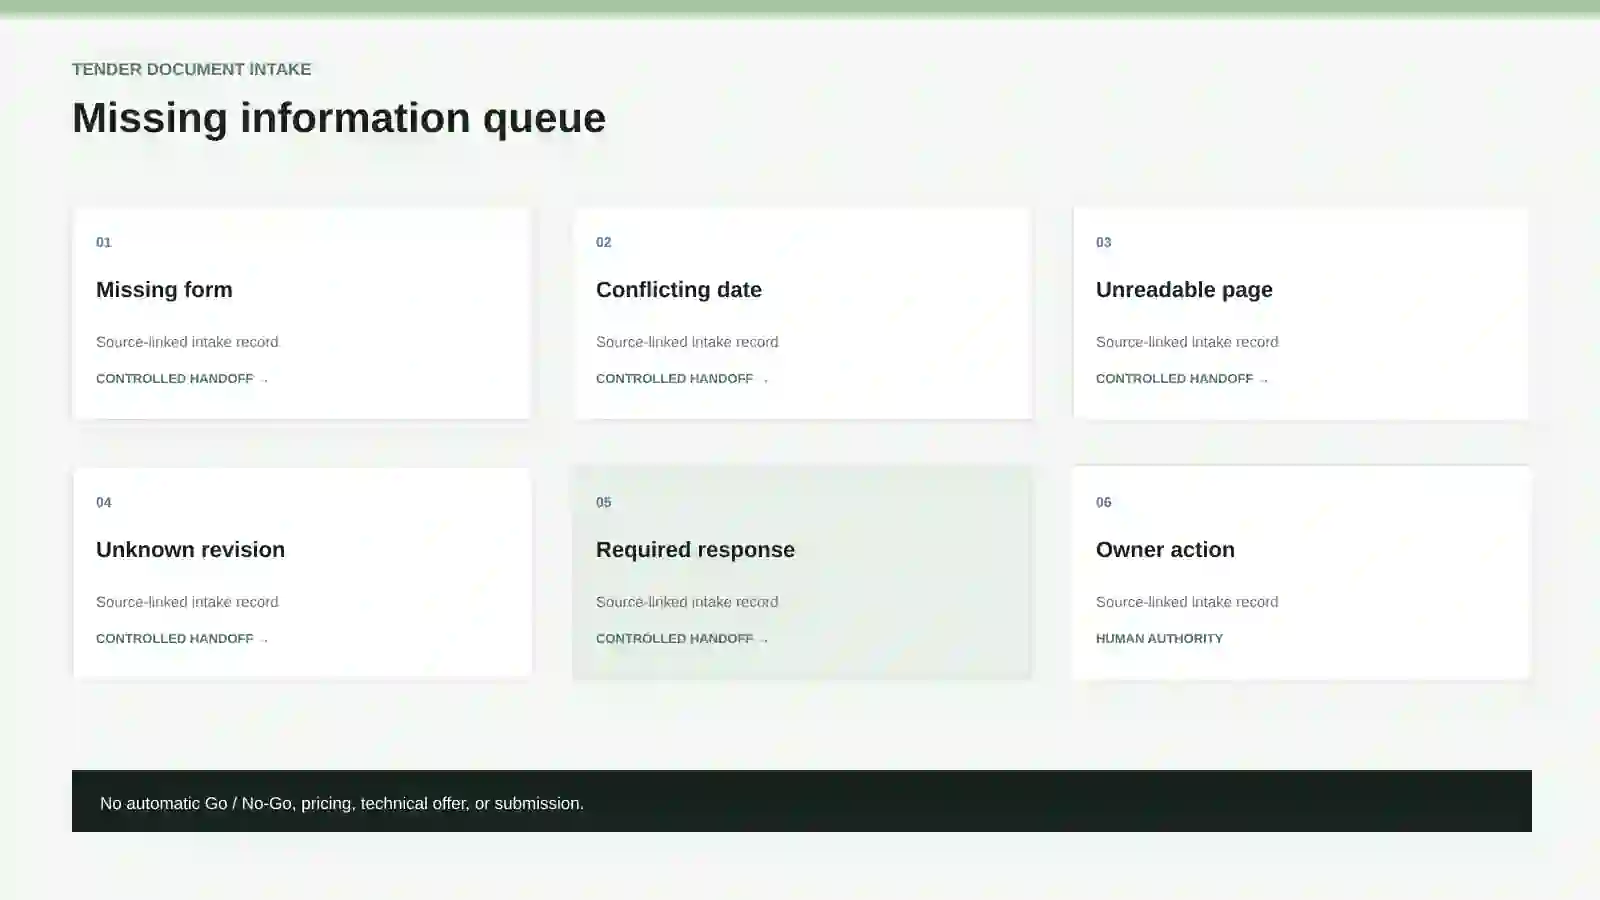Click the 01 number on Missing form card
Screen dimensions: 1600x900
click(x=104, y=242)
